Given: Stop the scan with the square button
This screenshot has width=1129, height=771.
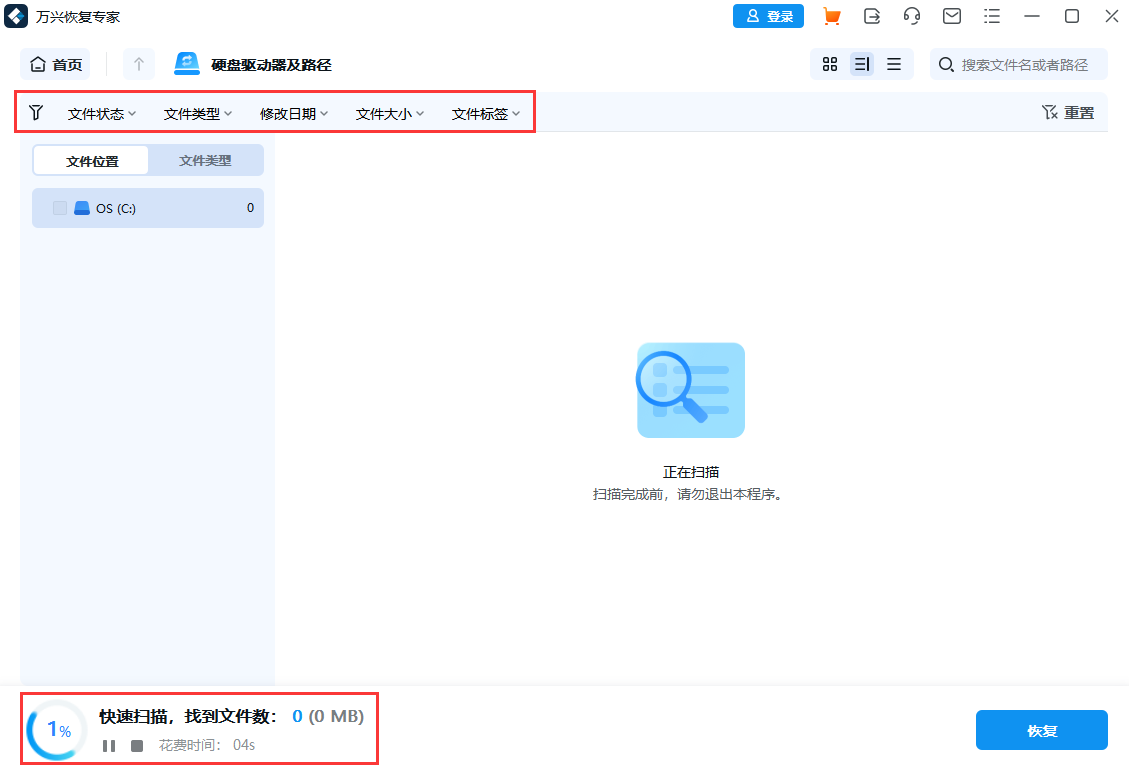Looking at the screenshot, I should pos(137,746).
